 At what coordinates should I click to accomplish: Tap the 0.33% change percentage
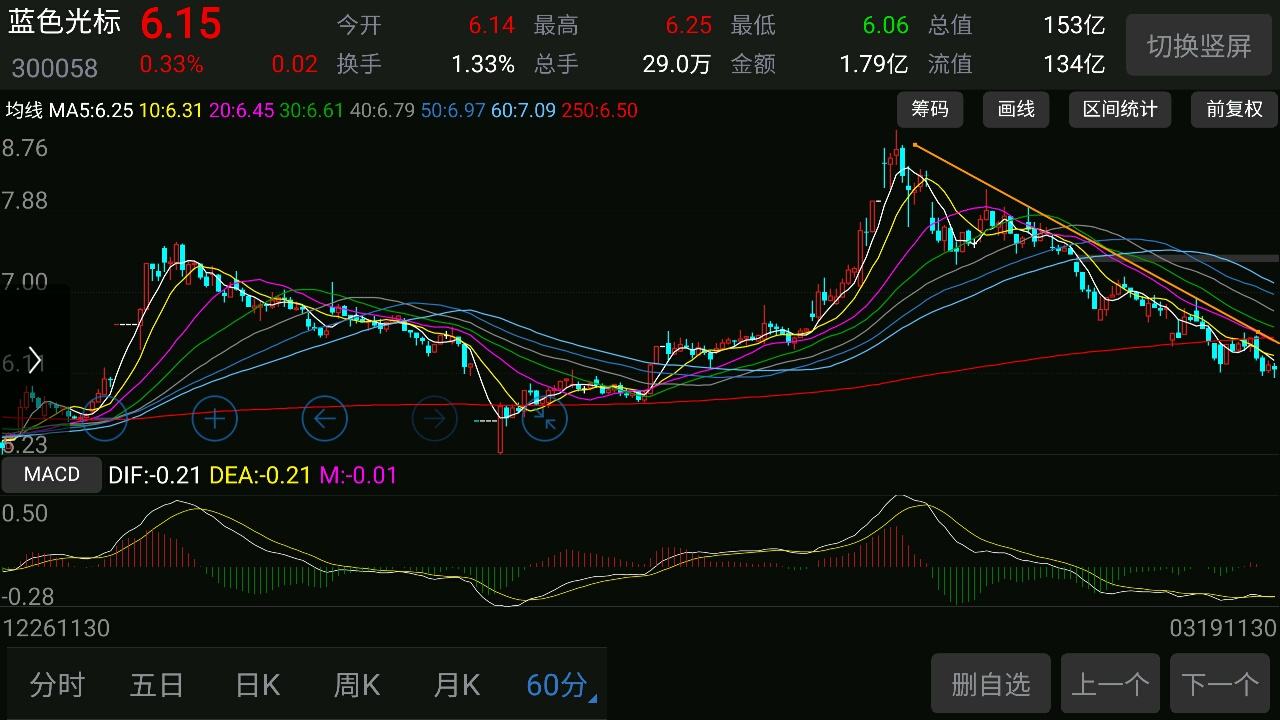tap(171, 65)
